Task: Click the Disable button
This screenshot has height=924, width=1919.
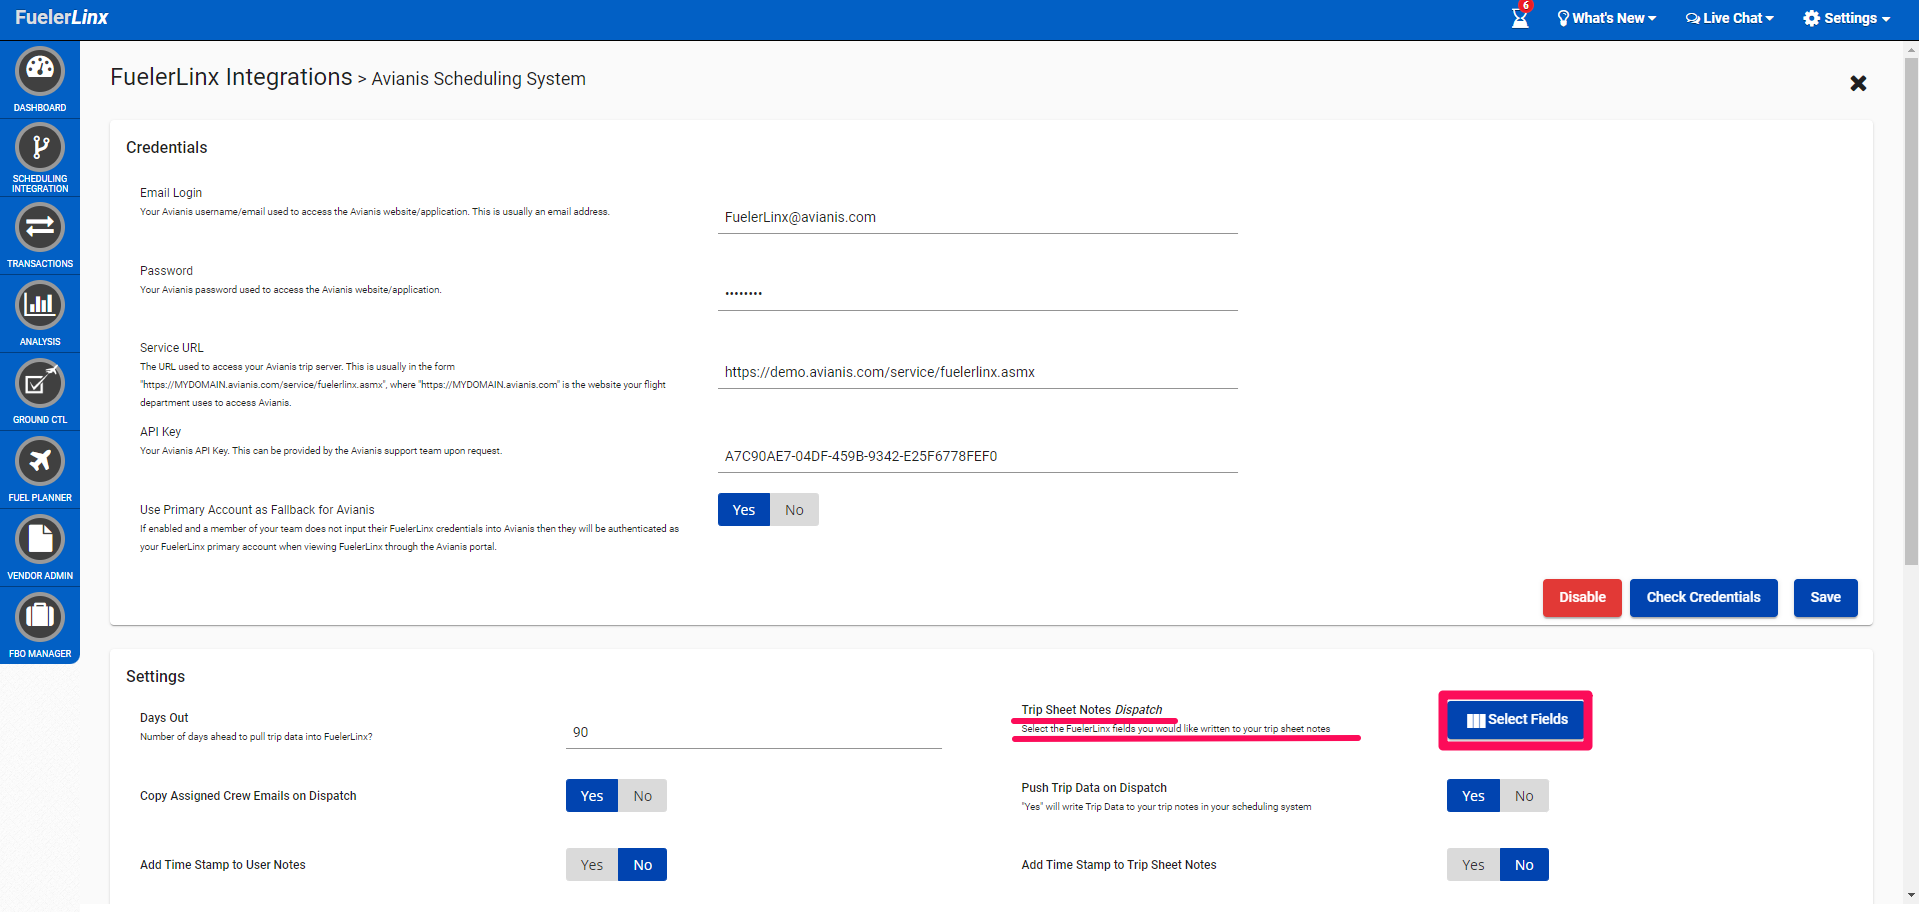Action: [1582, 598]
